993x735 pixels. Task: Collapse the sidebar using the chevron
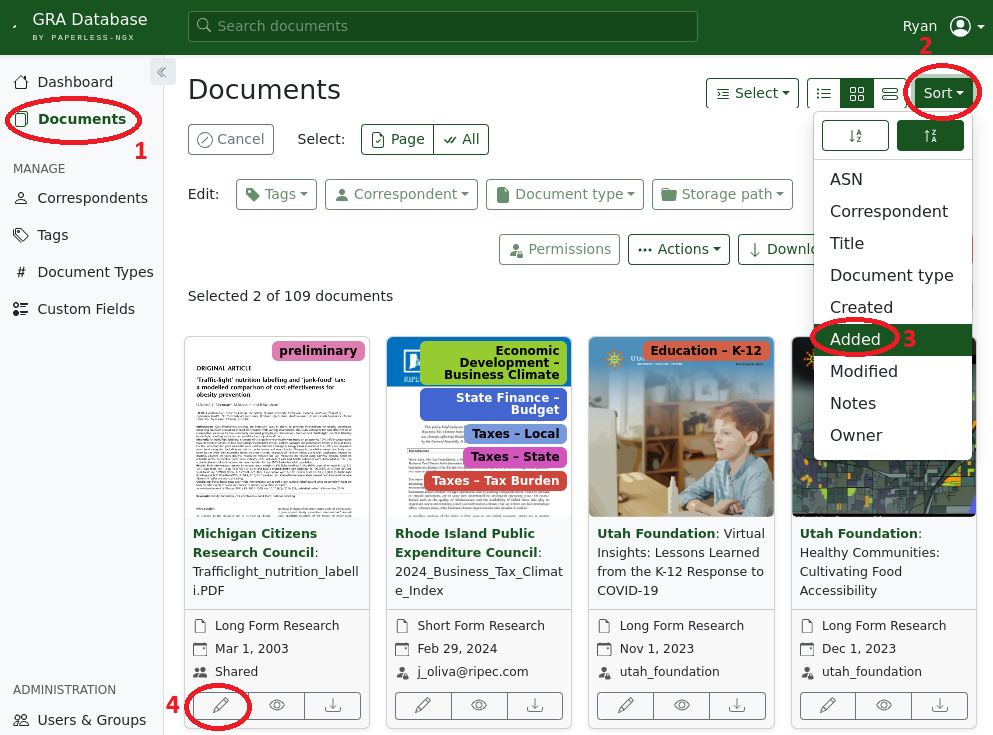(162, 71)
